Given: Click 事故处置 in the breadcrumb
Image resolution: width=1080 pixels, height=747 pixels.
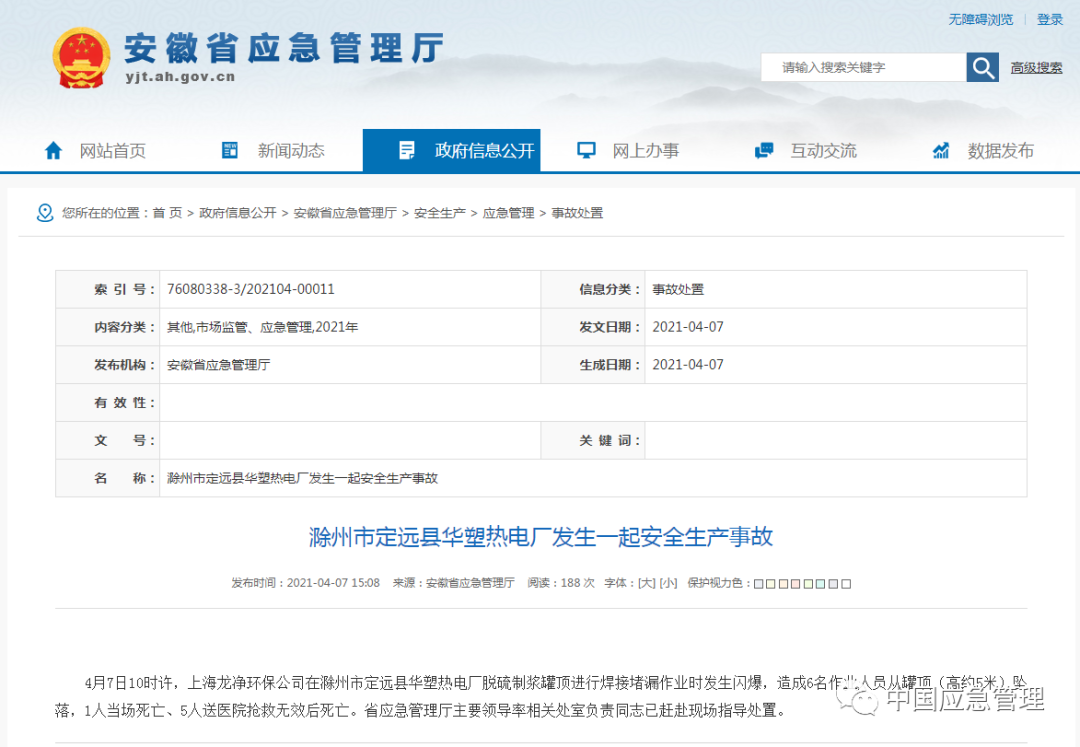Looking at the screenshot, I should 577,213.
